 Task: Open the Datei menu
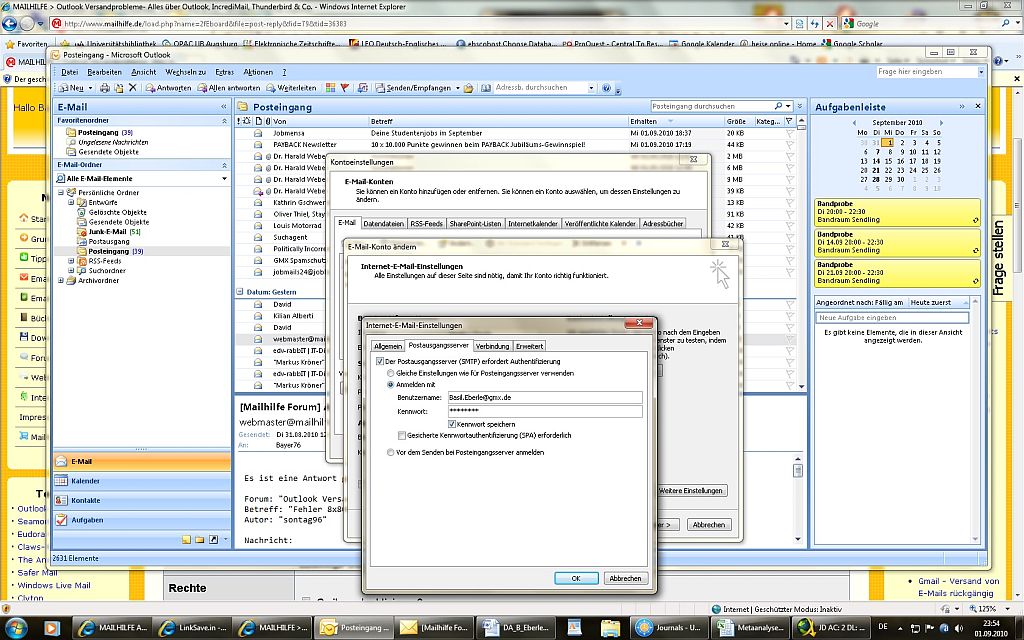pos(69,72)
